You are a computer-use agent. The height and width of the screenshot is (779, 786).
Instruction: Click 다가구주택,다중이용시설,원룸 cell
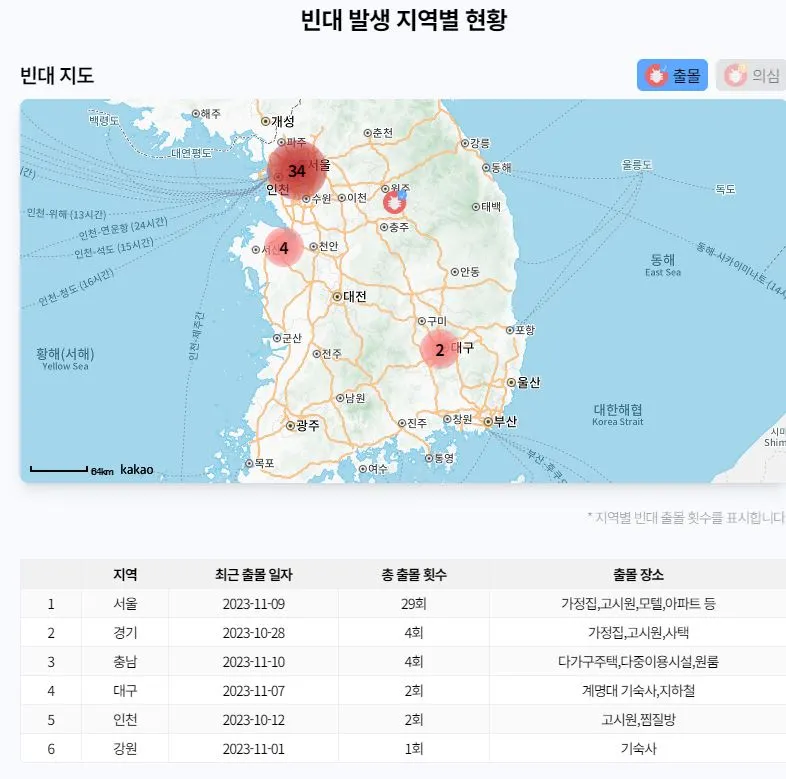pyautogui.click(x=638, y=662)
